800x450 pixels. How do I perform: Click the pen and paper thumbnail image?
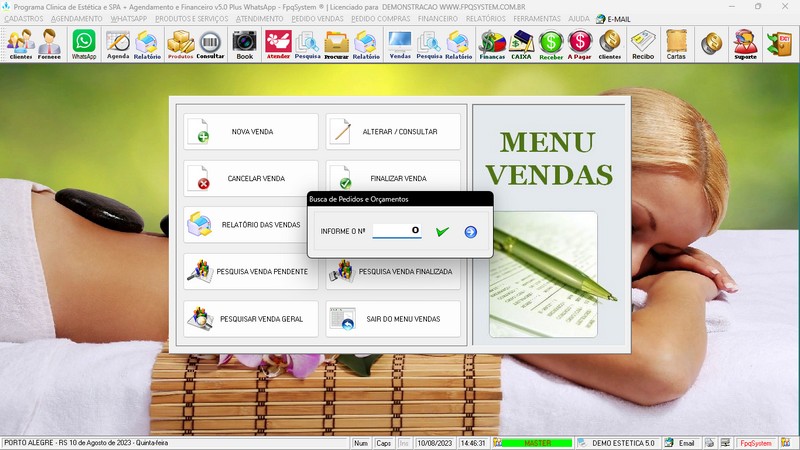543,274
